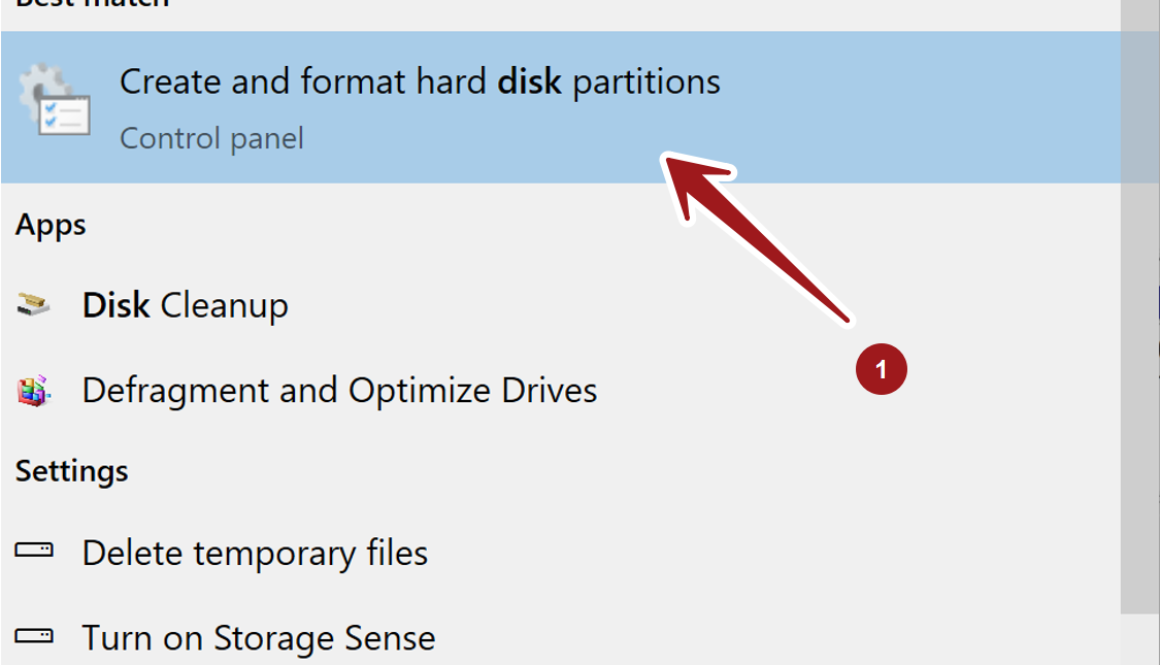Click the red number 1 badge
Viewport: 1160px width, 665px height.
click(x=880, y=370)
